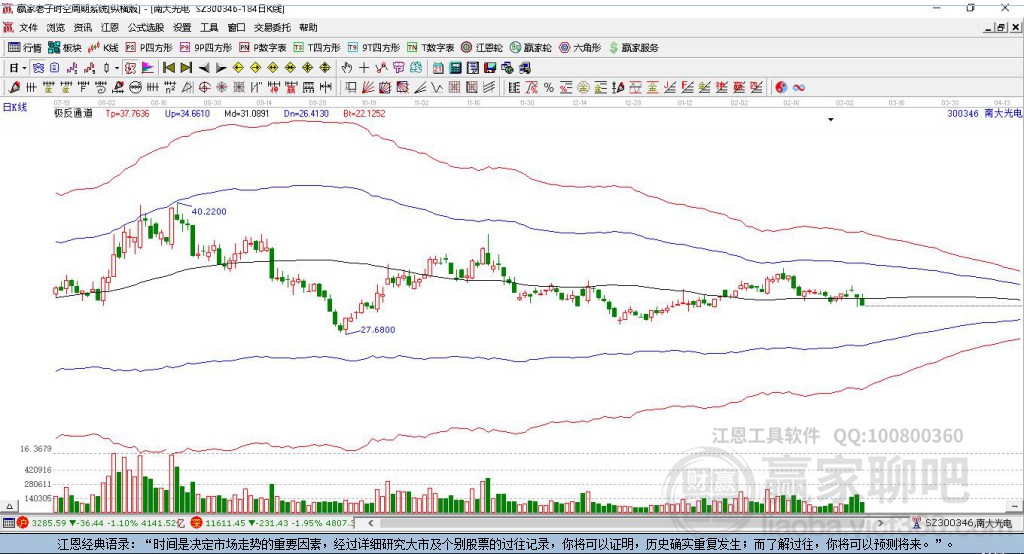Click the 27.6800 low price label
Viewport: 1024px width, 554px height.
click(377, 330)
